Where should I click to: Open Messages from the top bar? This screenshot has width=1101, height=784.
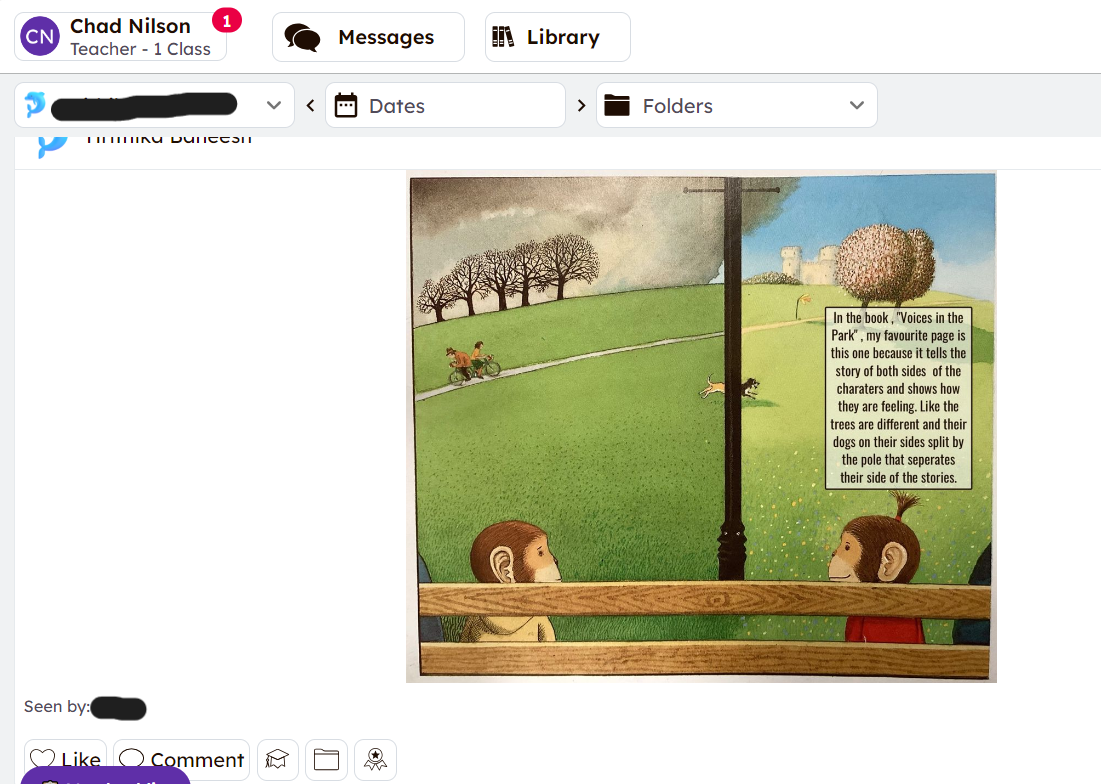[x=368, y=37]
